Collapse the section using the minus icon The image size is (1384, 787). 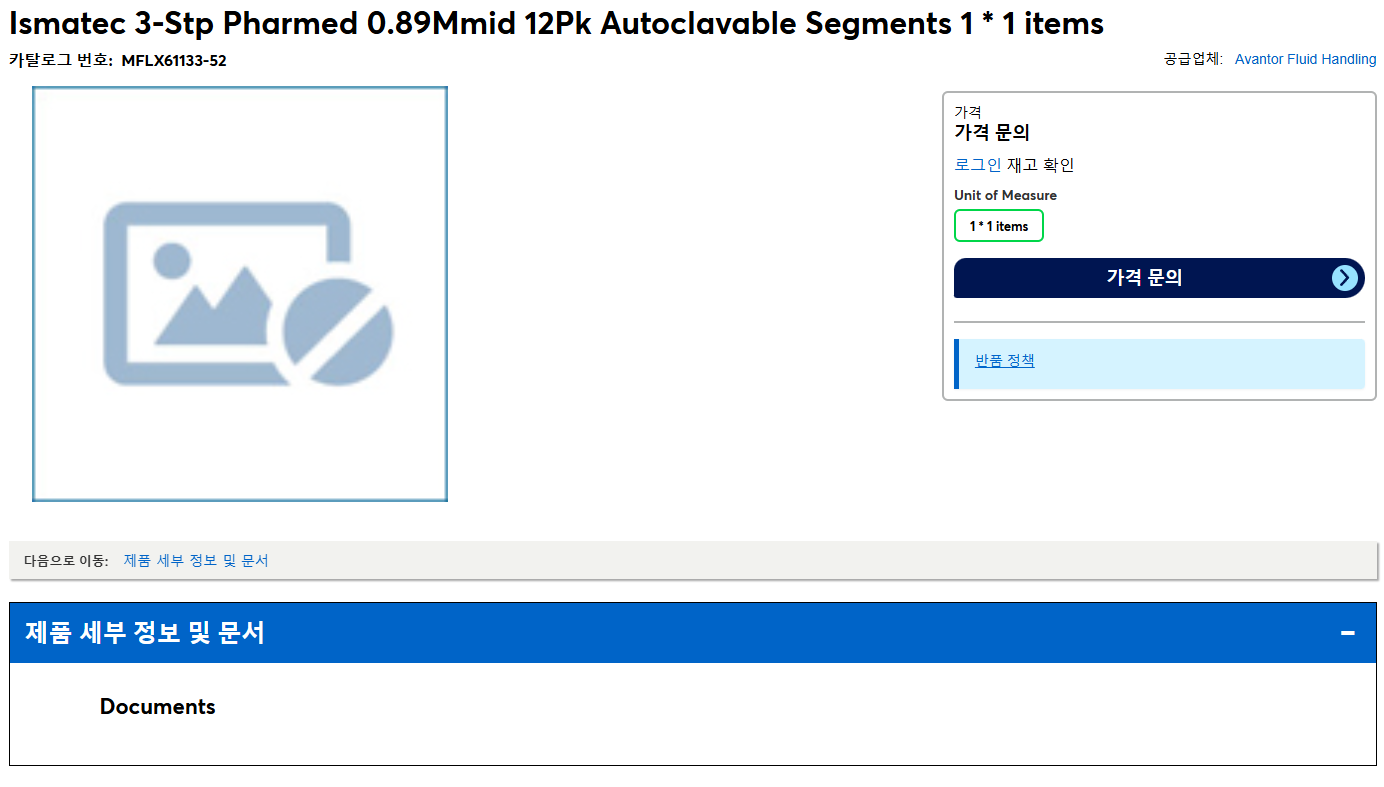coord(1348,633)
